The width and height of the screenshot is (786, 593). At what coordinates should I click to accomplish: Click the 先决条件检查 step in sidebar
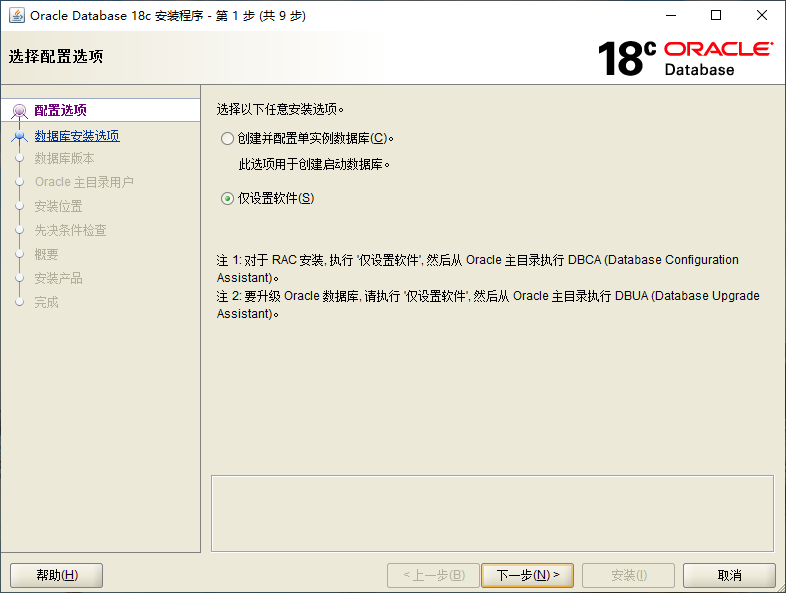tap(70, 230)
